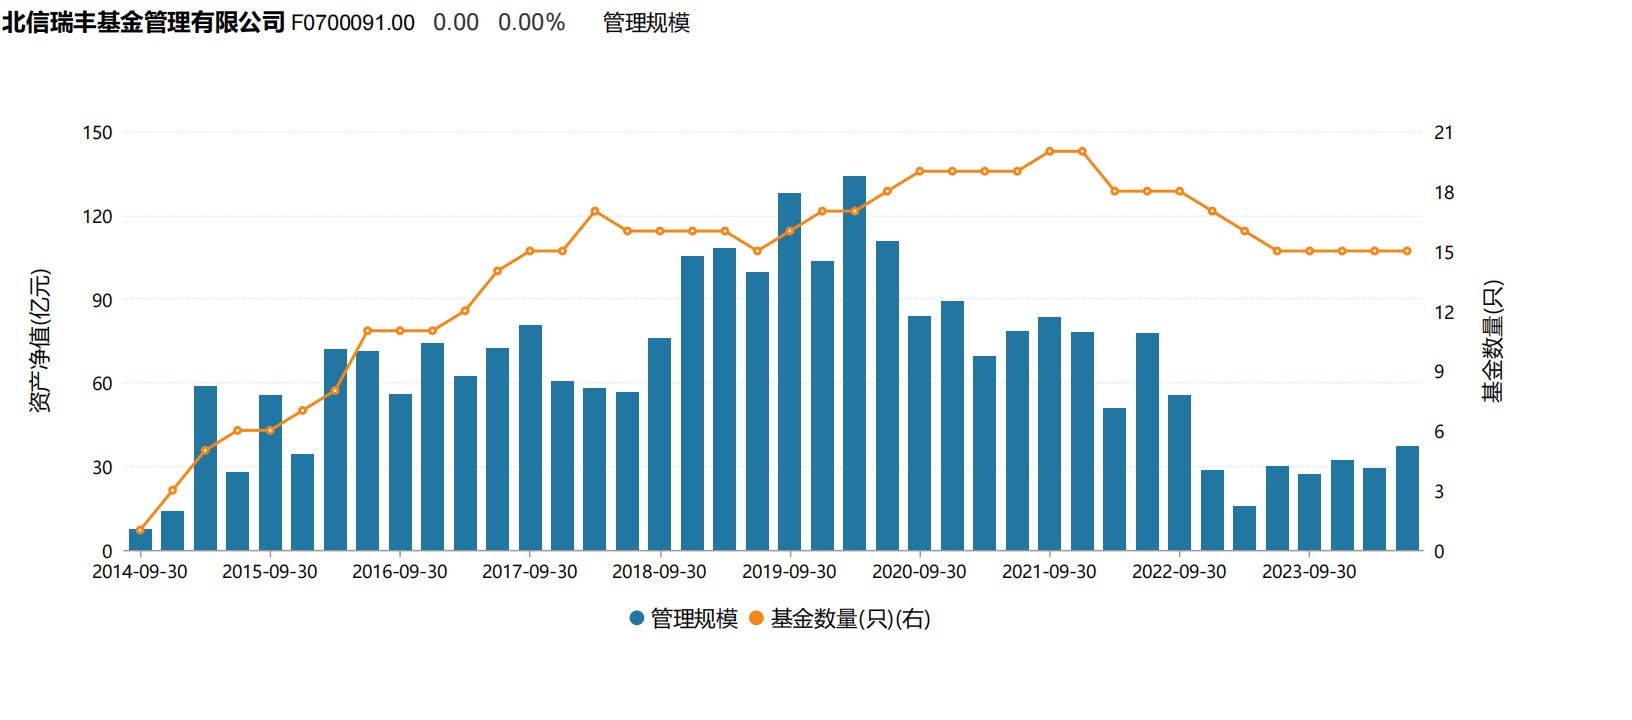Click the orange point at 2014-09-30
The height and width of the screenshot is (720, 1632).
[140, 530]
